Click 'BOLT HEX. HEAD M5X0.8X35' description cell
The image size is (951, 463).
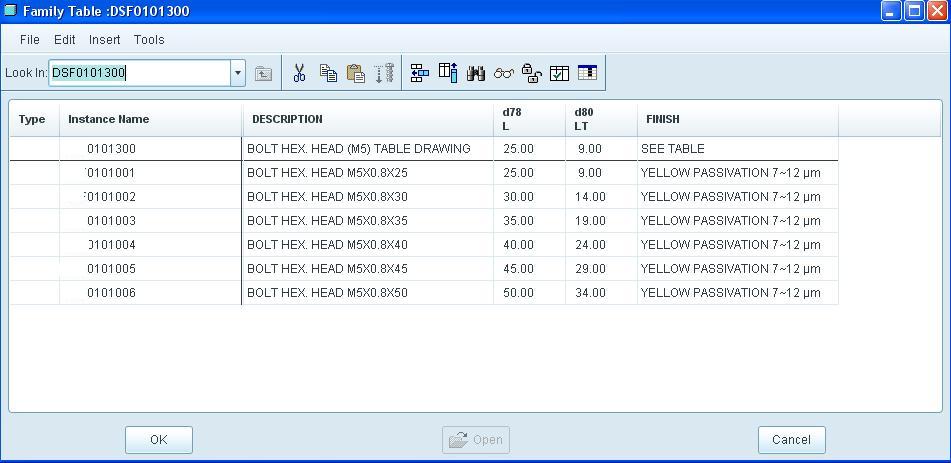pyautogui.click(x=368, y=221)
